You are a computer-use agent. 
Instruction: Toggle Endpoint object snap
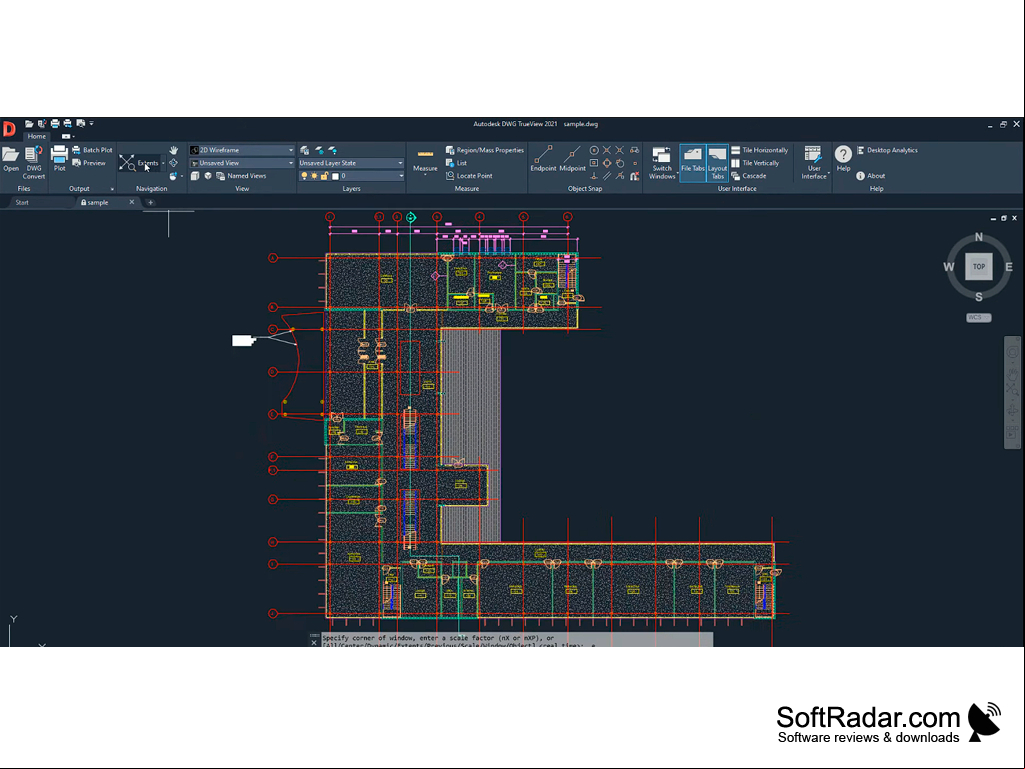tap(543, 159)
